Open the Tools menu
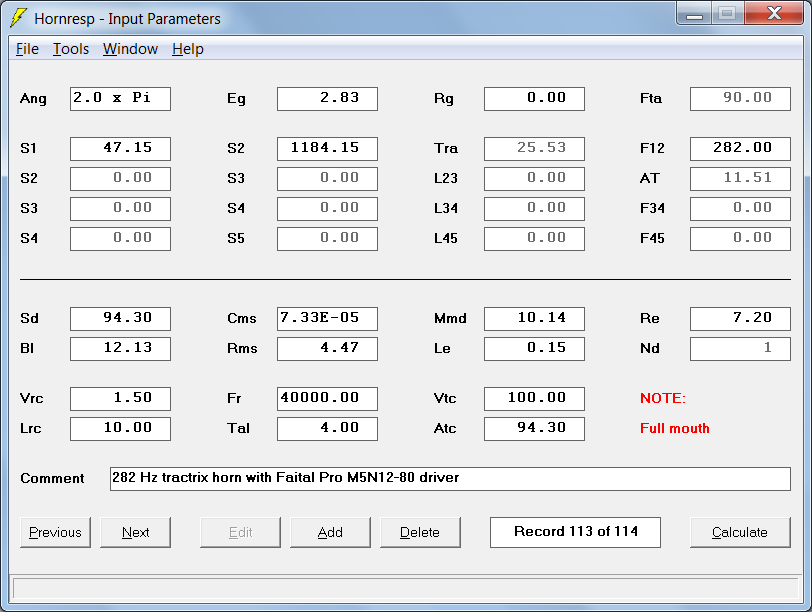Image resolution: width=812 pixels, height=612 pixels. point(71,49)
